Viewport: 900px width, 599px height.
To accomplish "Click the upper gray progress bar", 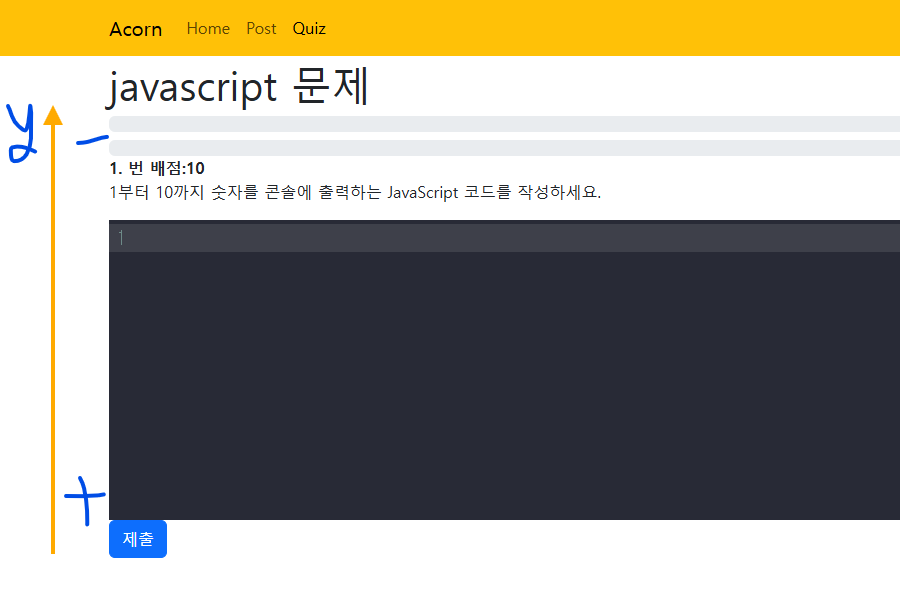I will tap(505, 124).
